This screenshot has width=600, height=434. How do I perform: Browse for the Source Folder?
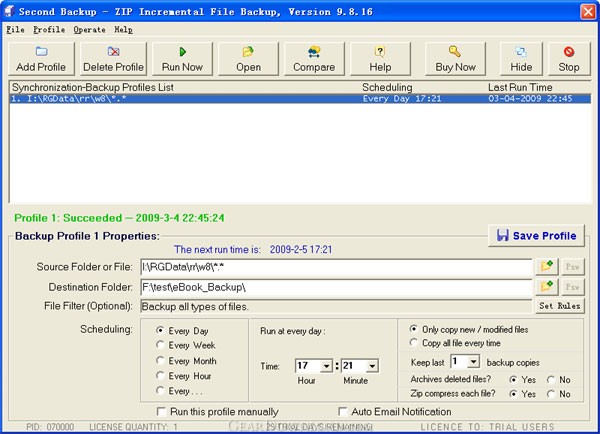click(x=546, y=266)
